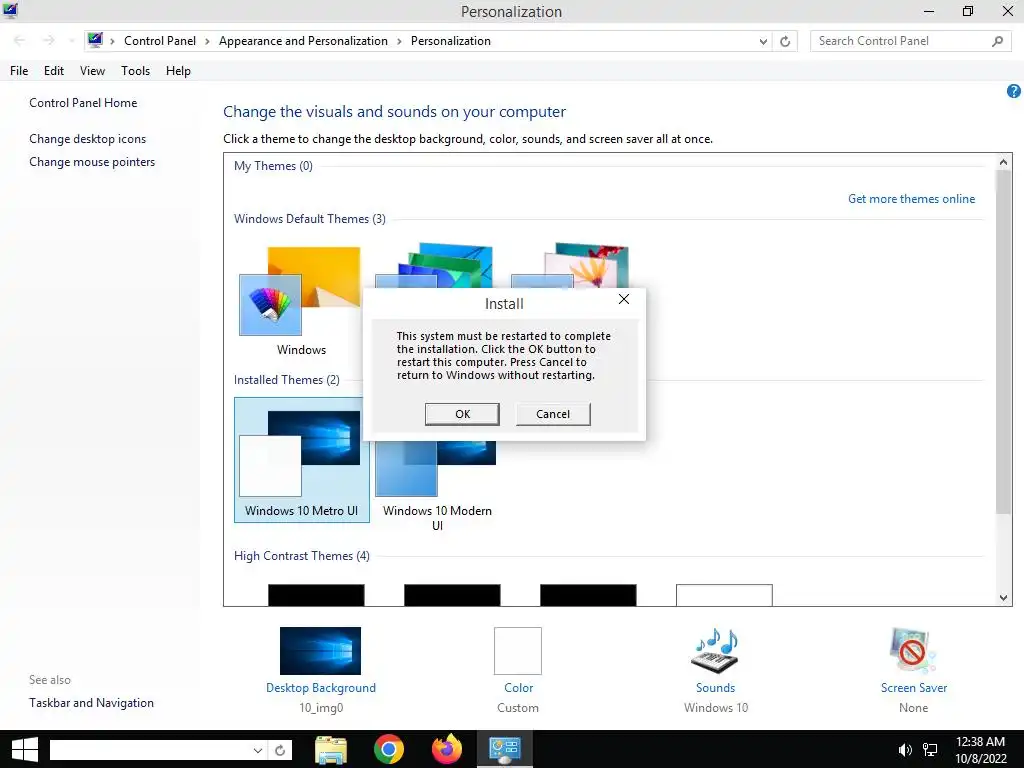The image size is (1024, 768).
Task: Expand chevron after Appearance and Personalization
Action: (399, 41)
